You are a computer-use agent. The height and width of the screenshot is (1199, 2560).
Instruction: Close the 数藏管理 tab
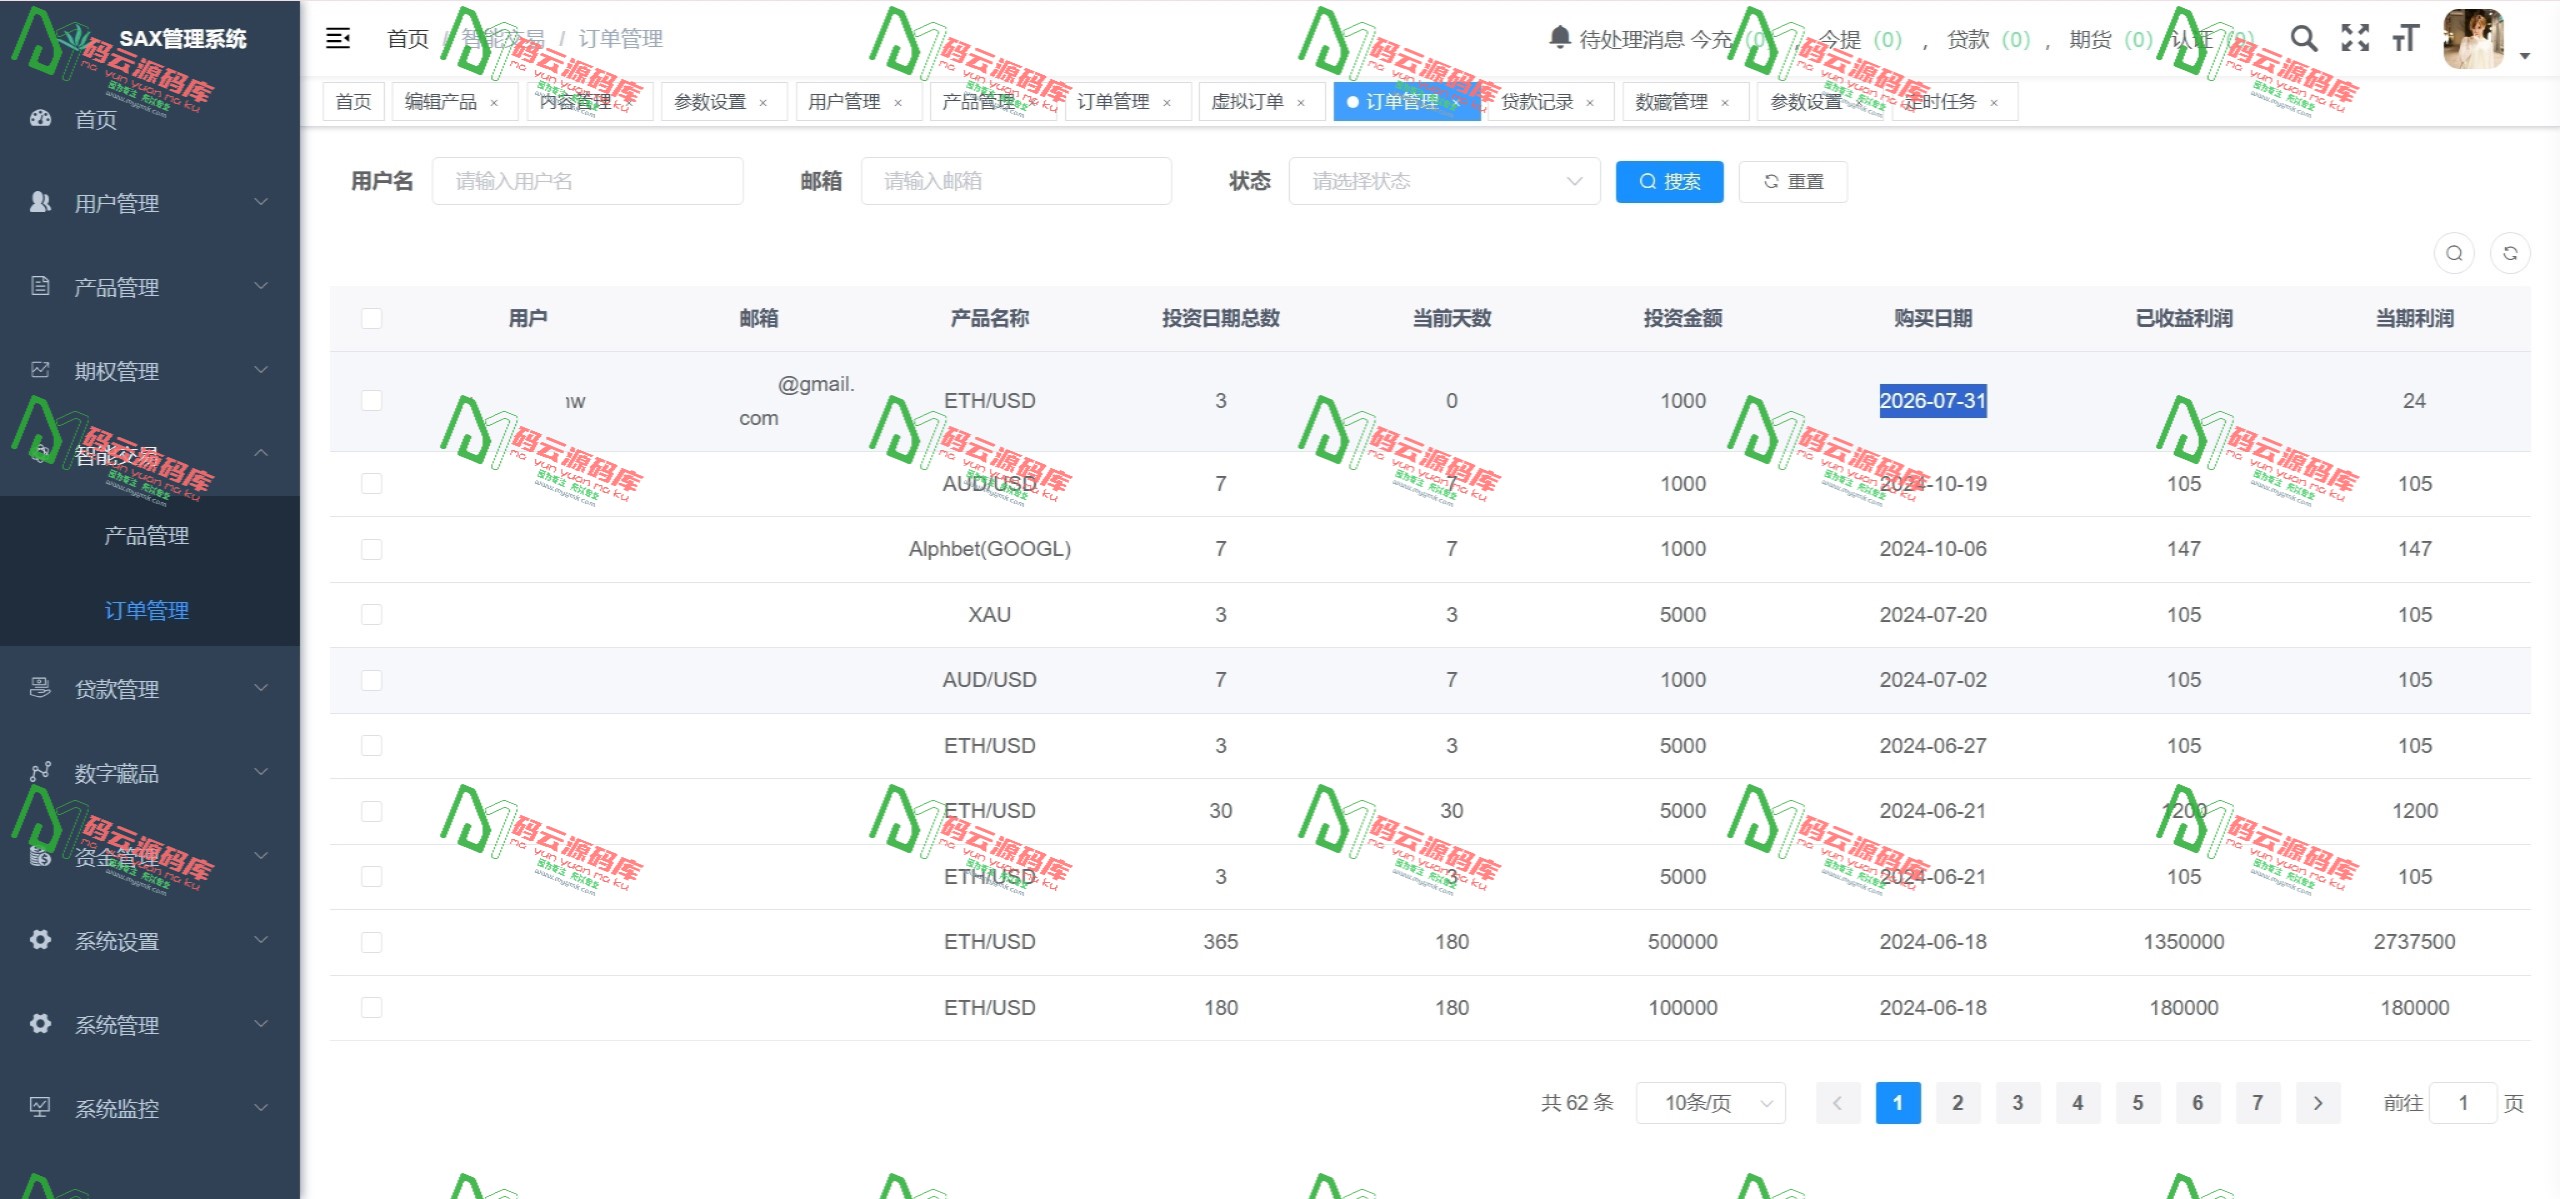click(1725, 103)
